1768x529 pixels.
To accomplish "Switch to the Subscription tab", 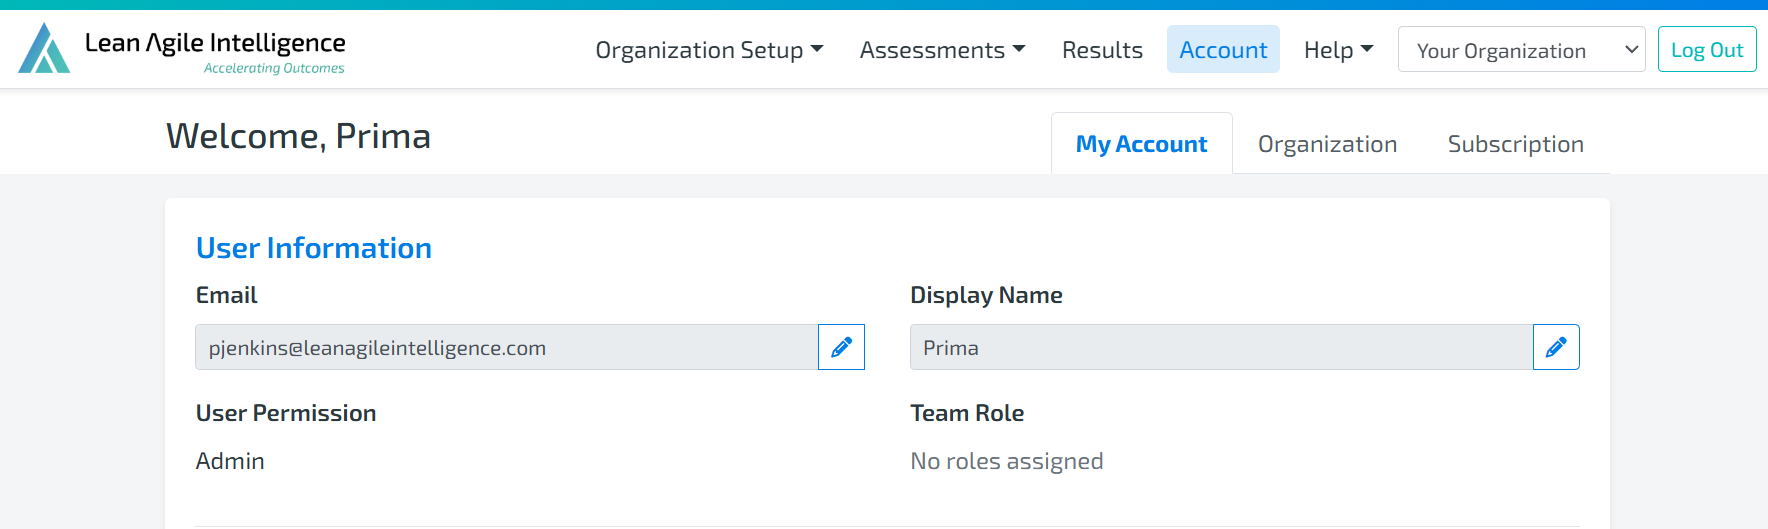I will (1515, 144).
